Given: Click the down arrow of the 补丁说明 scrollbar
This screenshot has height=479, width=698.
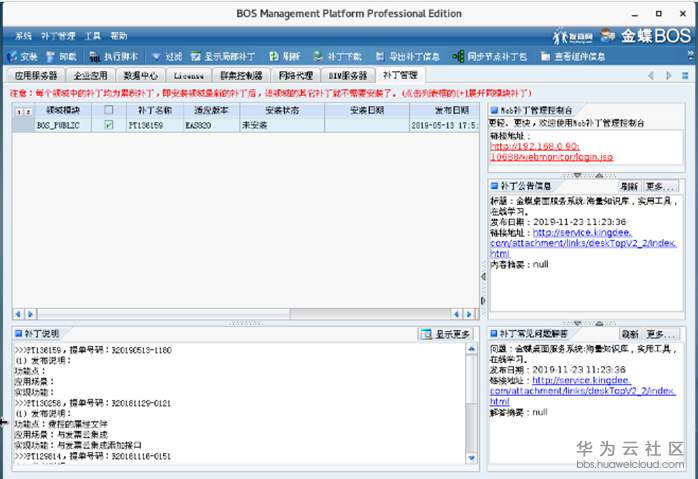Looking at the screenshot, I should tap(471, 457).
